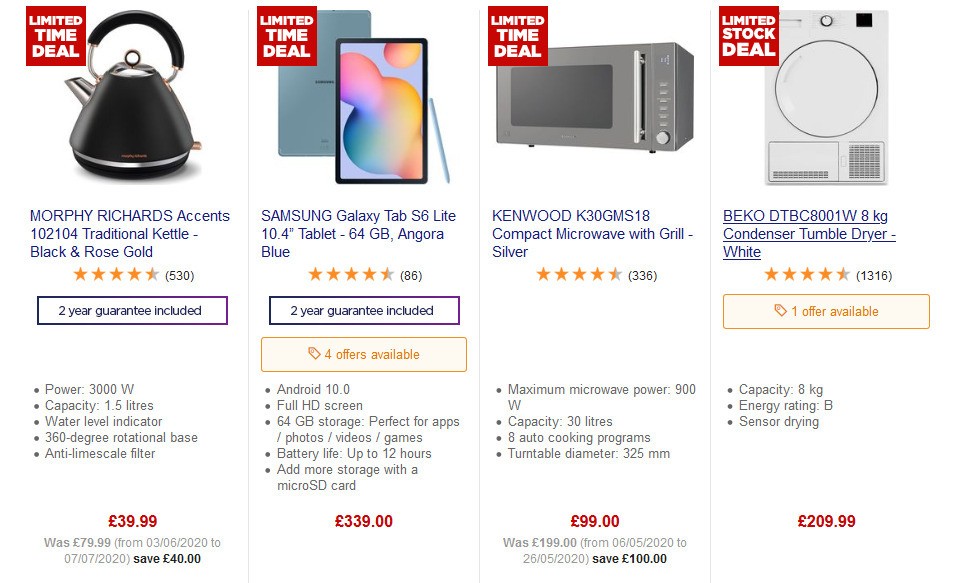Click the (336) review count for microwave
Image resolution: width=965 pixels, height=583 pixels.
point(641,274)
